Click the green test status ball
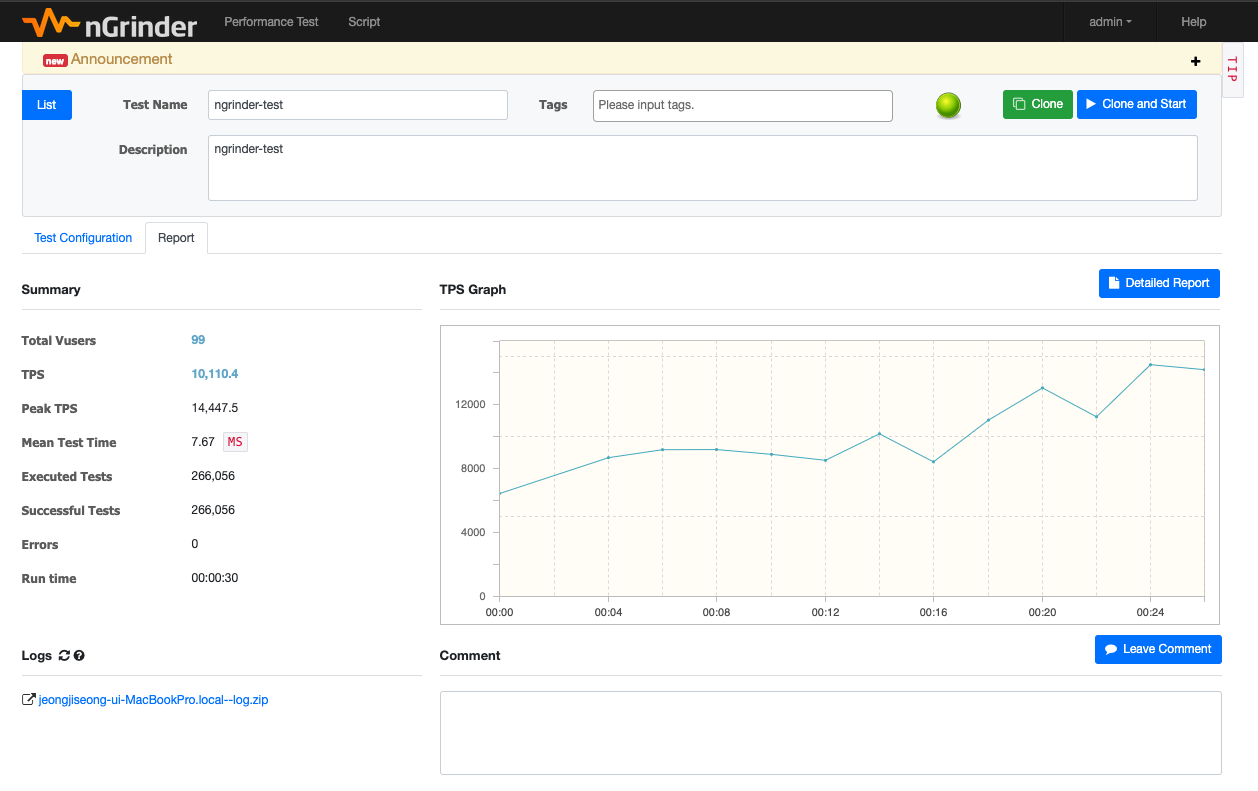Screen dimensions: 1258x791 tap(948, 105)
